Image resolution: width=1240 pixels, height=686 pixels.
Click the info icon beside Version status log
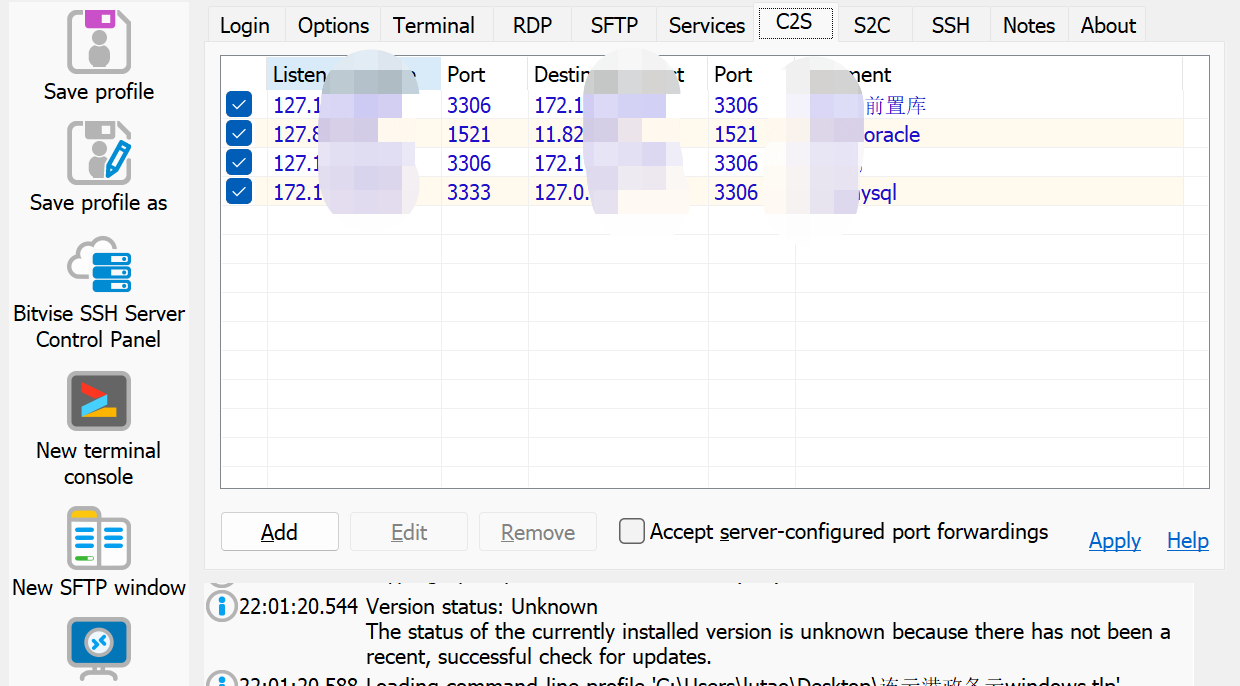tap(221, 606)
